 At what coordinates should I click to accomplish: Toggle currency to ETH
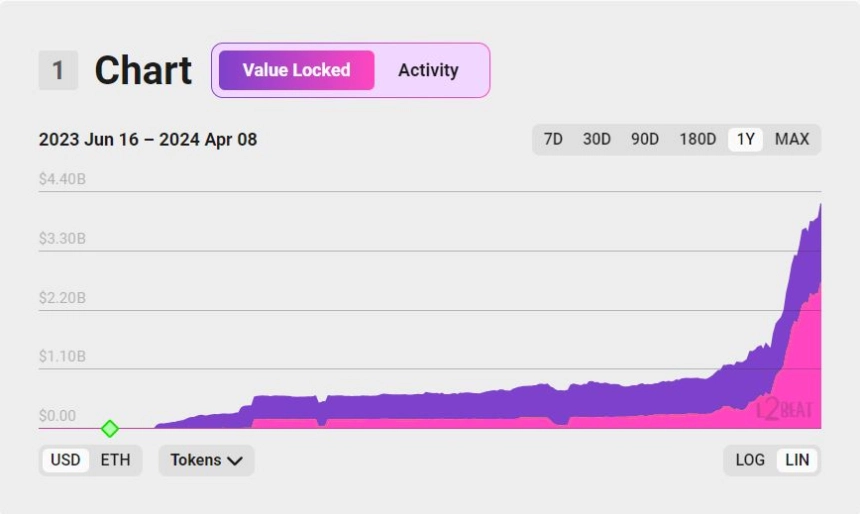click(x=115, y=460)
